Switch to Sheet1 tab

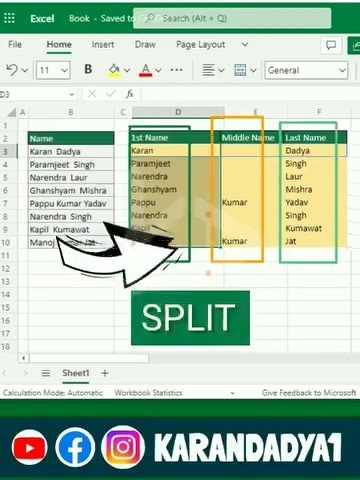point(76,373)
